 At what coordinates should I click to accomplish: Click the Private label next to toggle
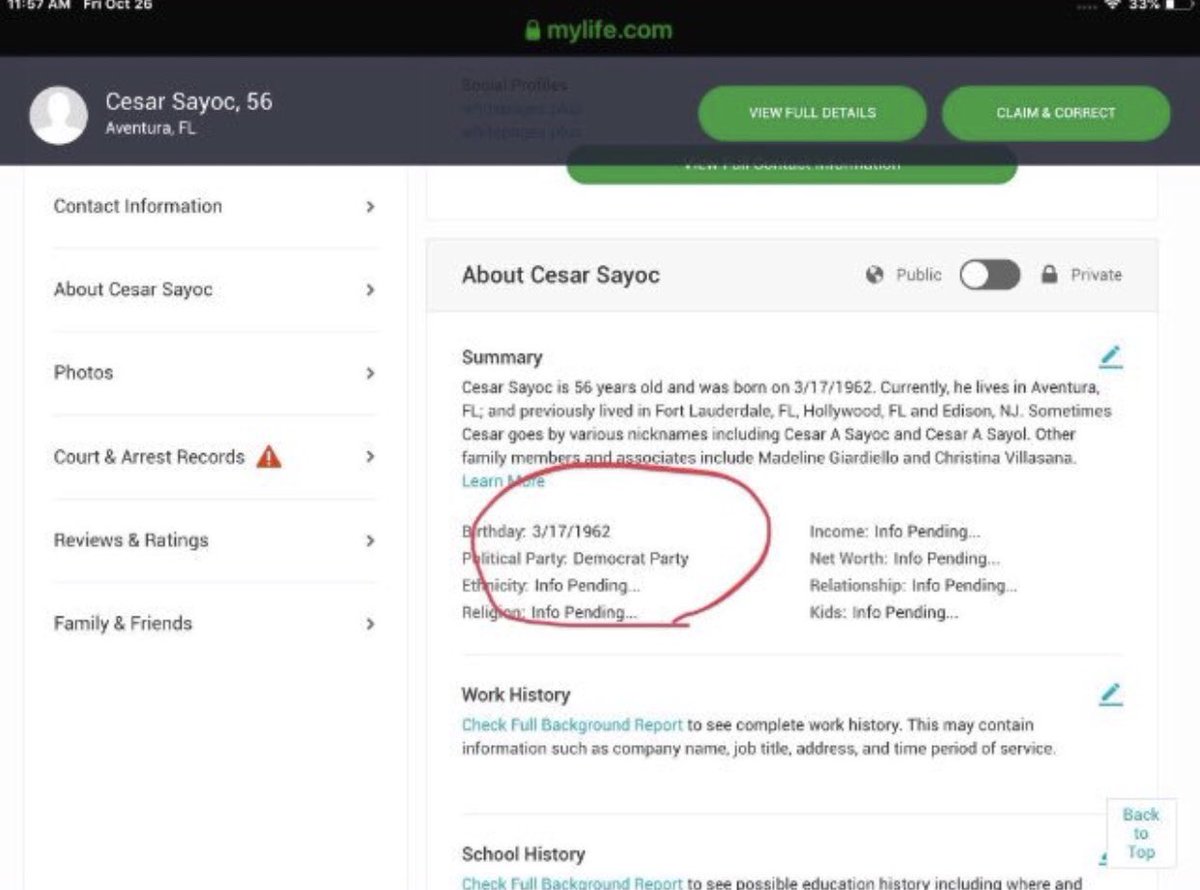(1097, 275)
